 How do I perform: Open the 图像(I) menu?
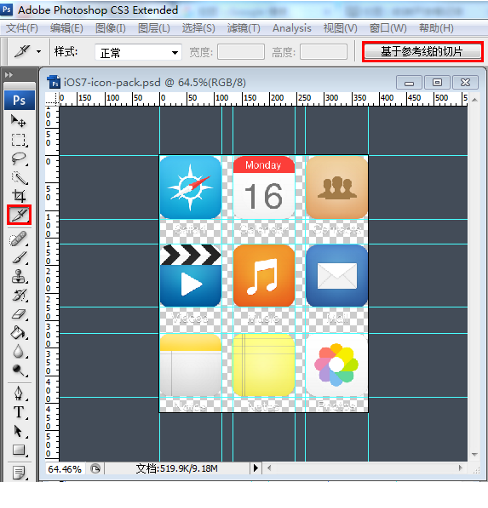tap(110, 28)
